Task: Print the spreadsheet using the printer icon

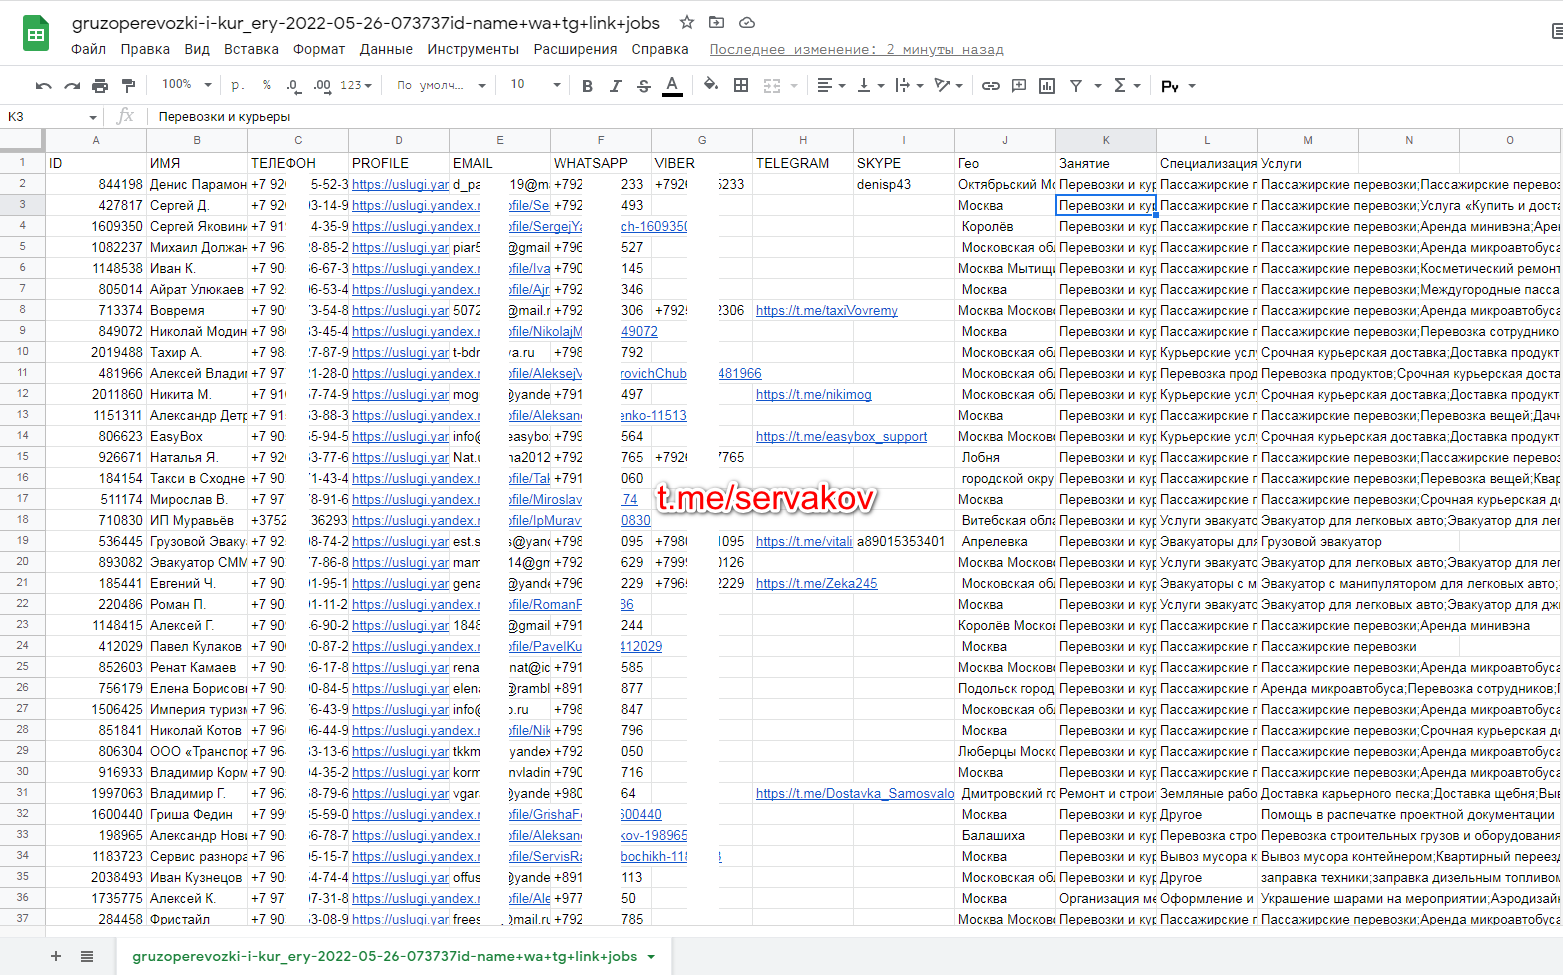Action: click(x=100, y=86)
